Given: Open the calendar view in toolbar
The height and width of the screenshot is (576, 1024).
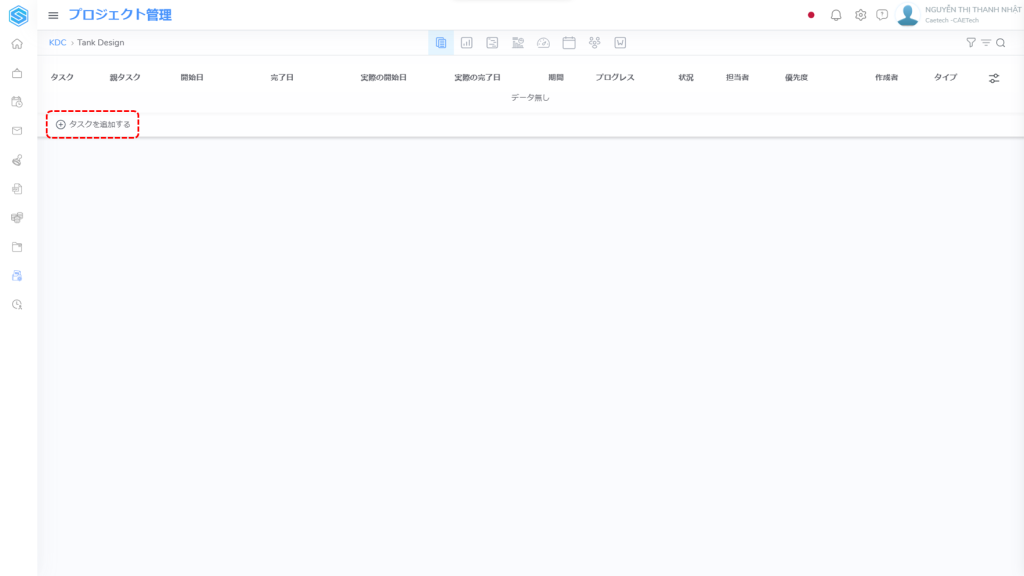Looking at the screenshot, I should click(x=569, y=43).
